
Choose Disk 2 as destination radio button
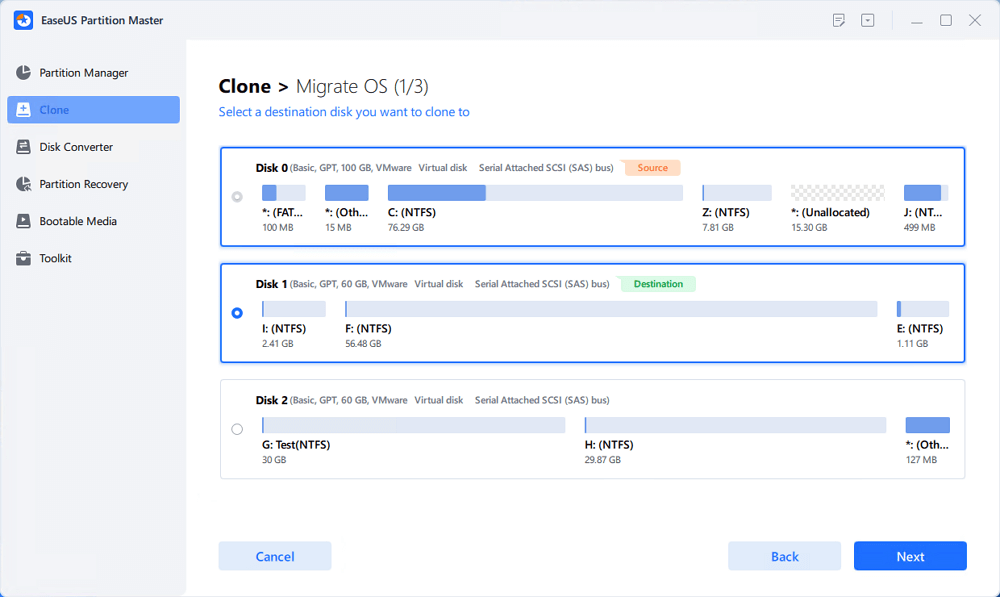(x=237, y=429)
